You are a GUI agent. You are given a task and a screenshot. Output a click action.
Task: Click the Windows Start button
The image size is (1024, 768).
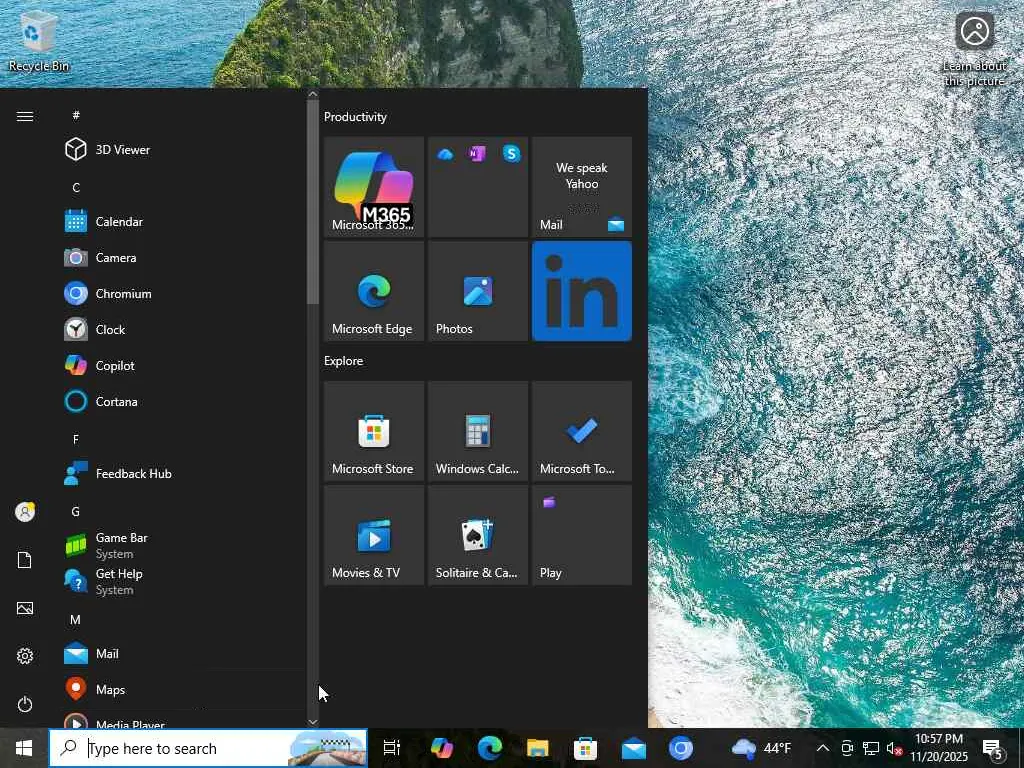tap(24, 748)
